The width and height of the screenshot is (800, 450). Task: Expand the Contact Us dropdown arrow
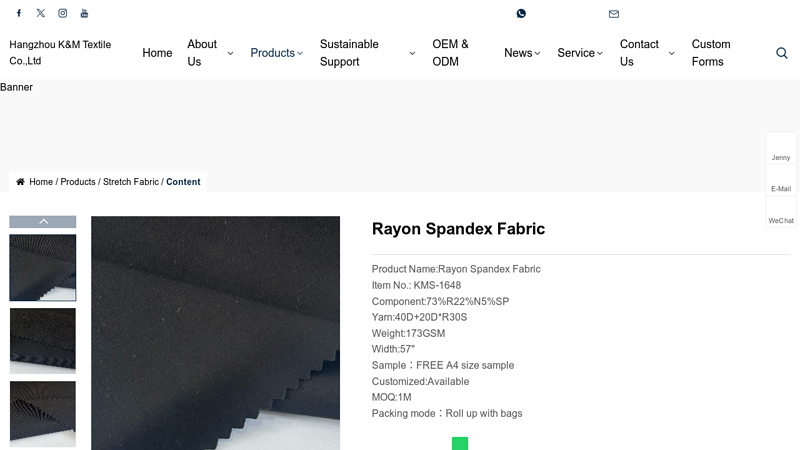point(672,53)
